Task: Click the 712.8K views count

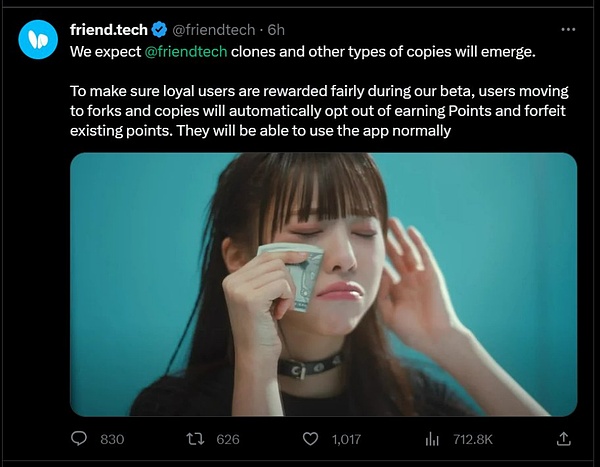Action: [470, 438]
